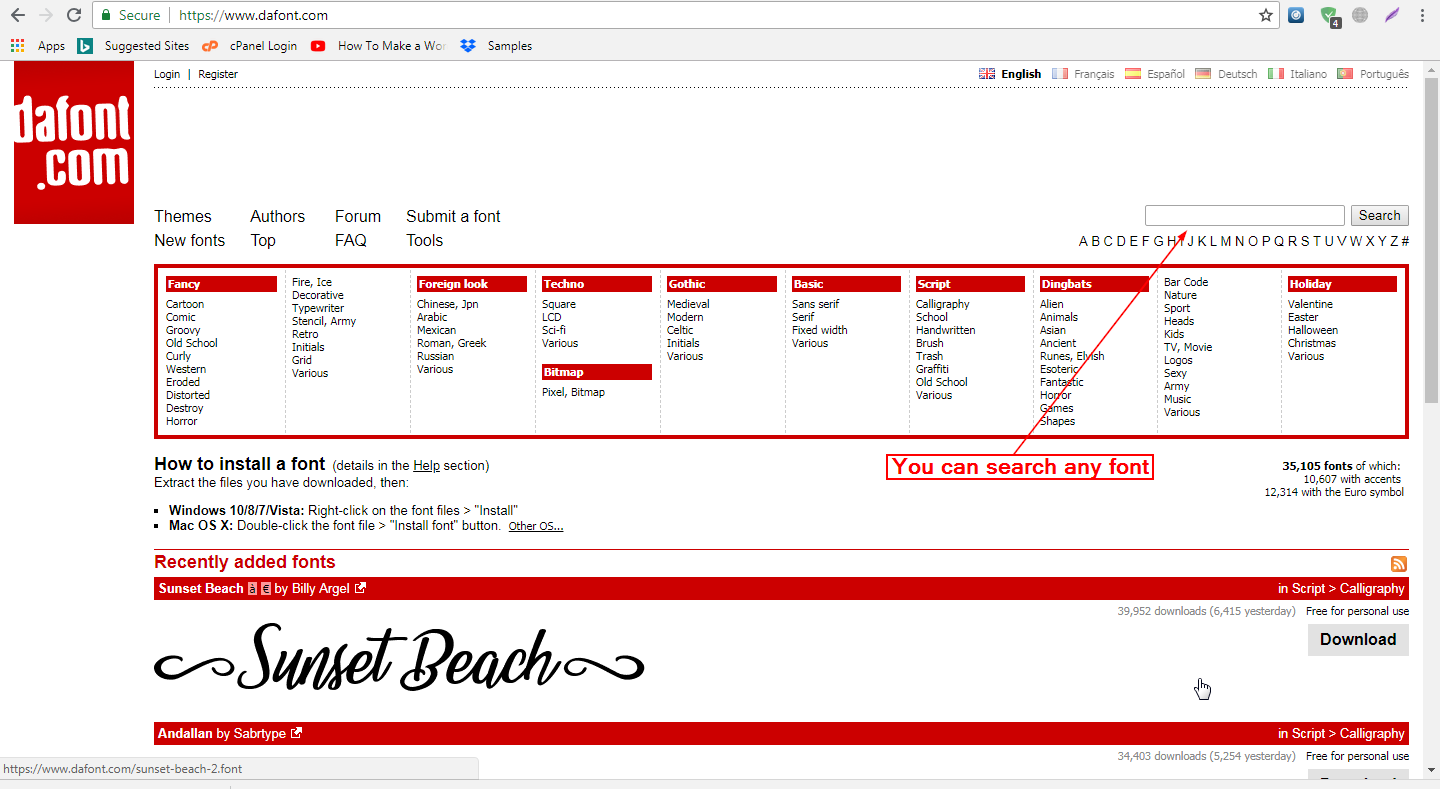Open the Tools page
Screen dimensions: 1440x789
(x=424, y=240)
